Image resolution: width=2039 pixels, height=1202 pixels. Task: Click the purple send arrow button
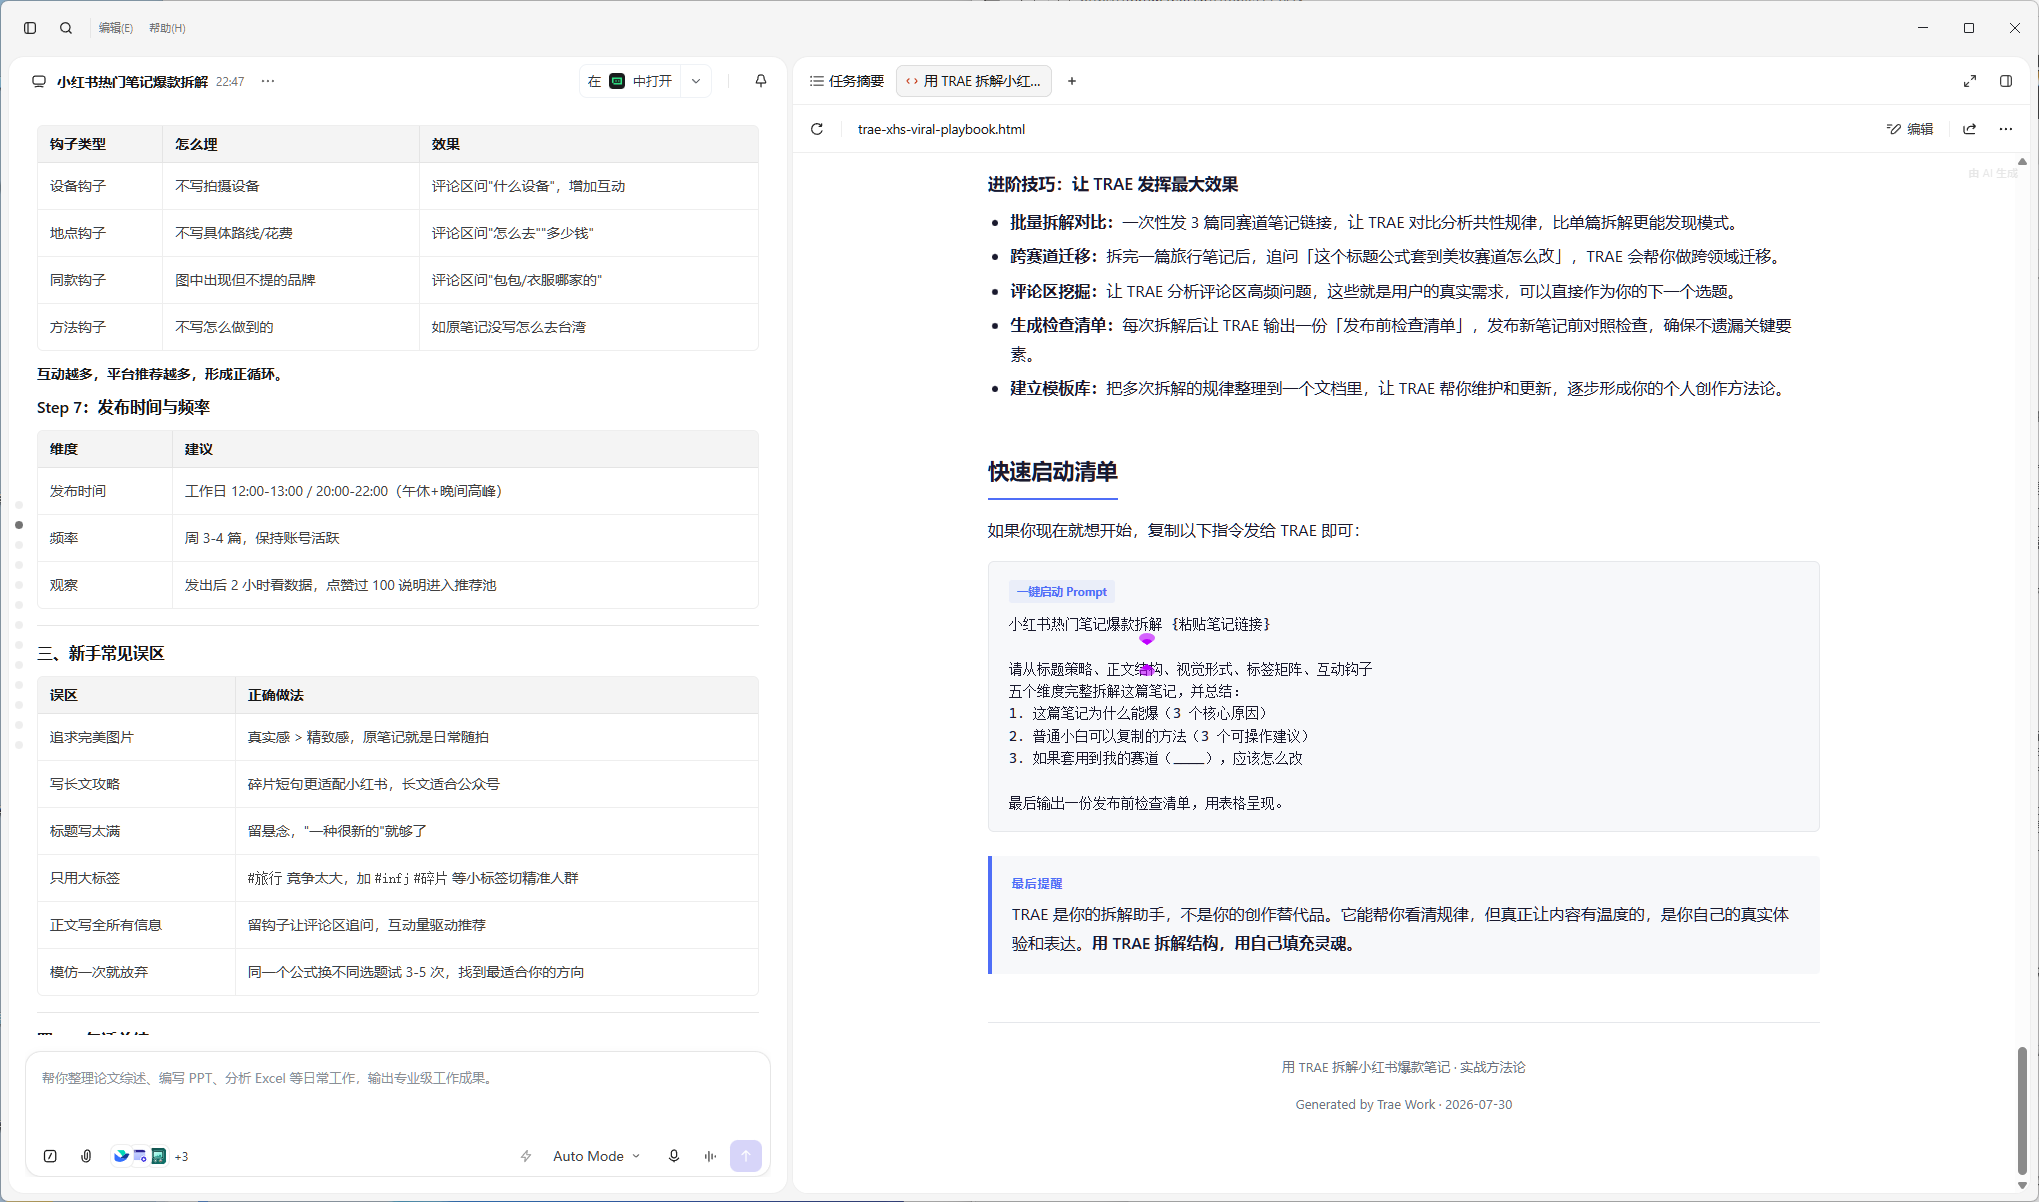click(x=746, y=1156)
